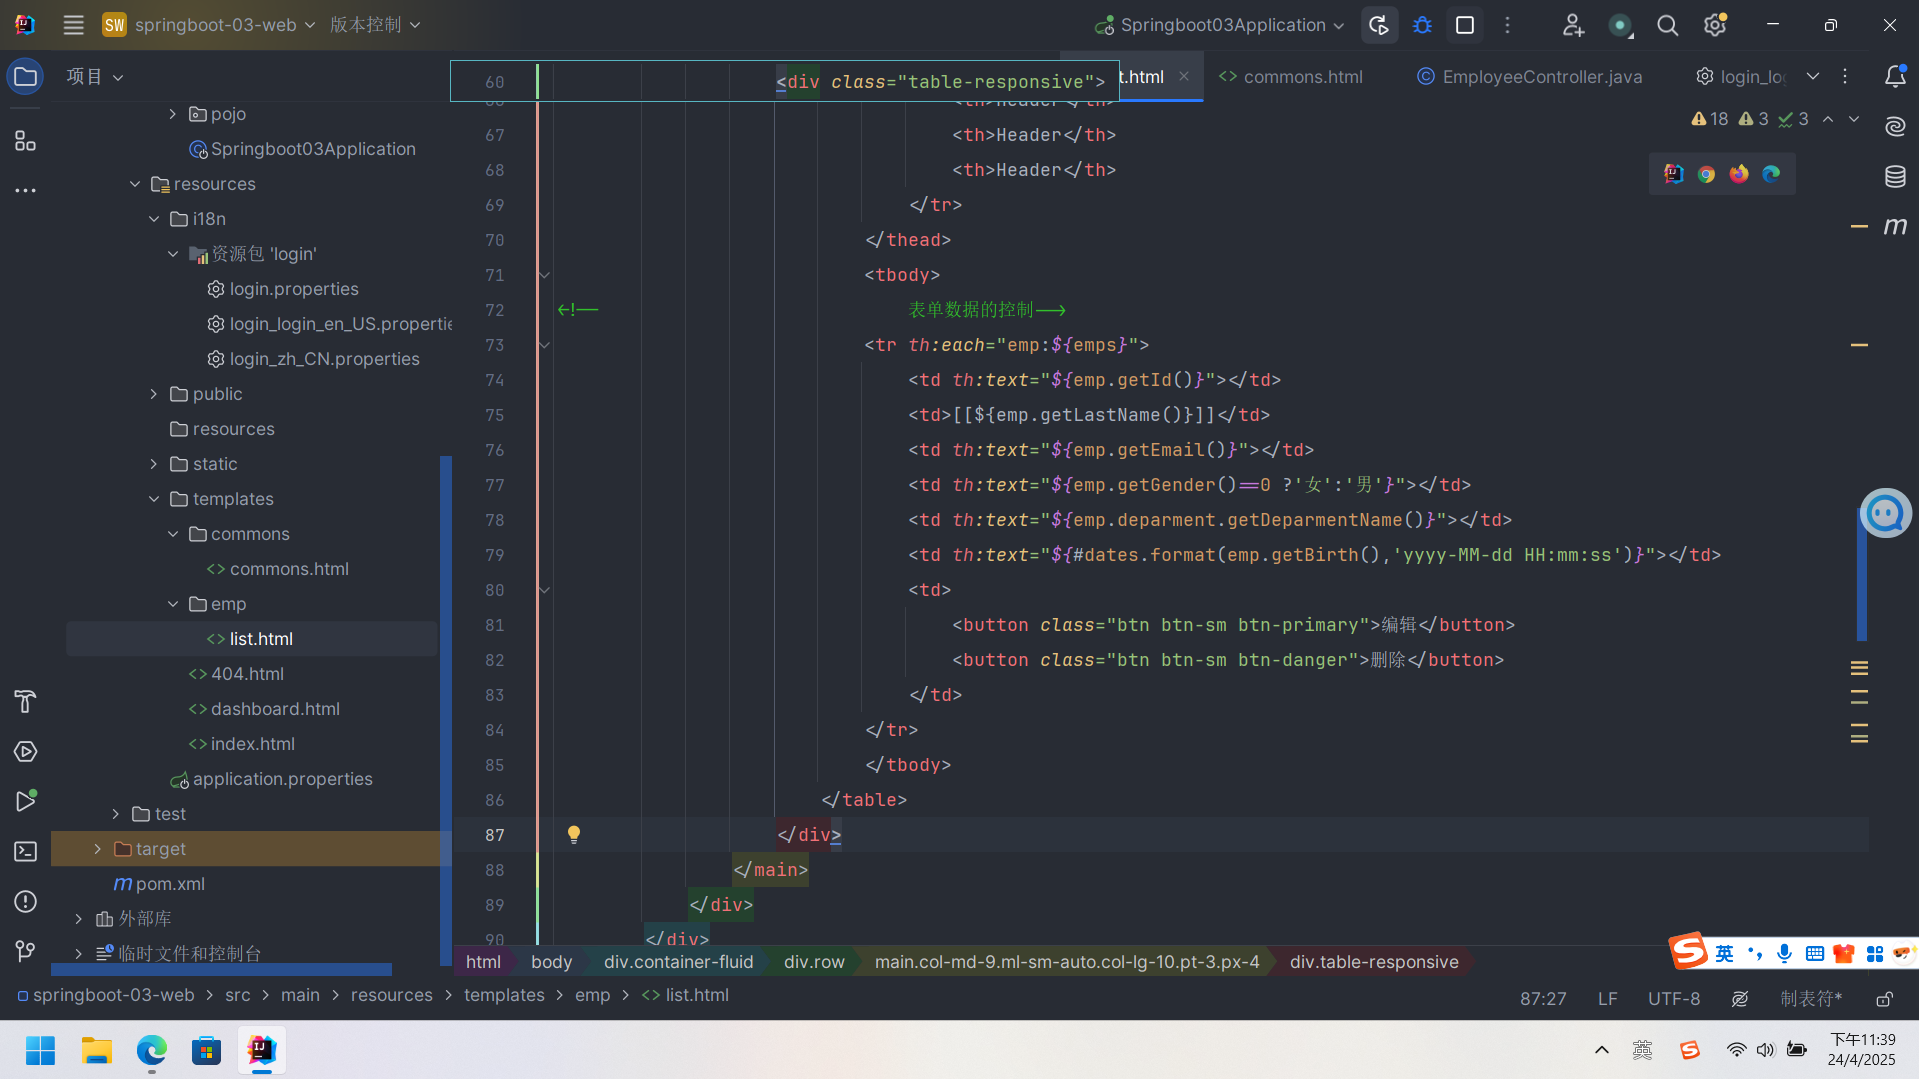1919x1079 pixels.
Task: Click the UTF-8 encoding status
Action: (1674, 999)
